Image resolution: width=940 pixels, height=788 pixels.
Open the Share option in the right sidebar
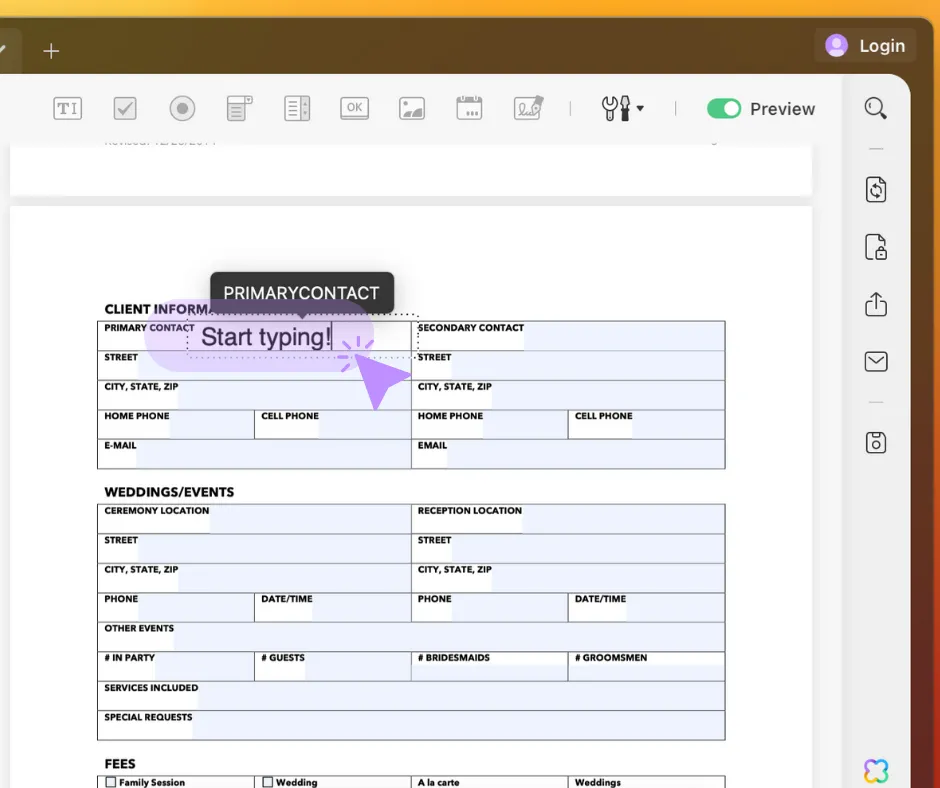875,304
